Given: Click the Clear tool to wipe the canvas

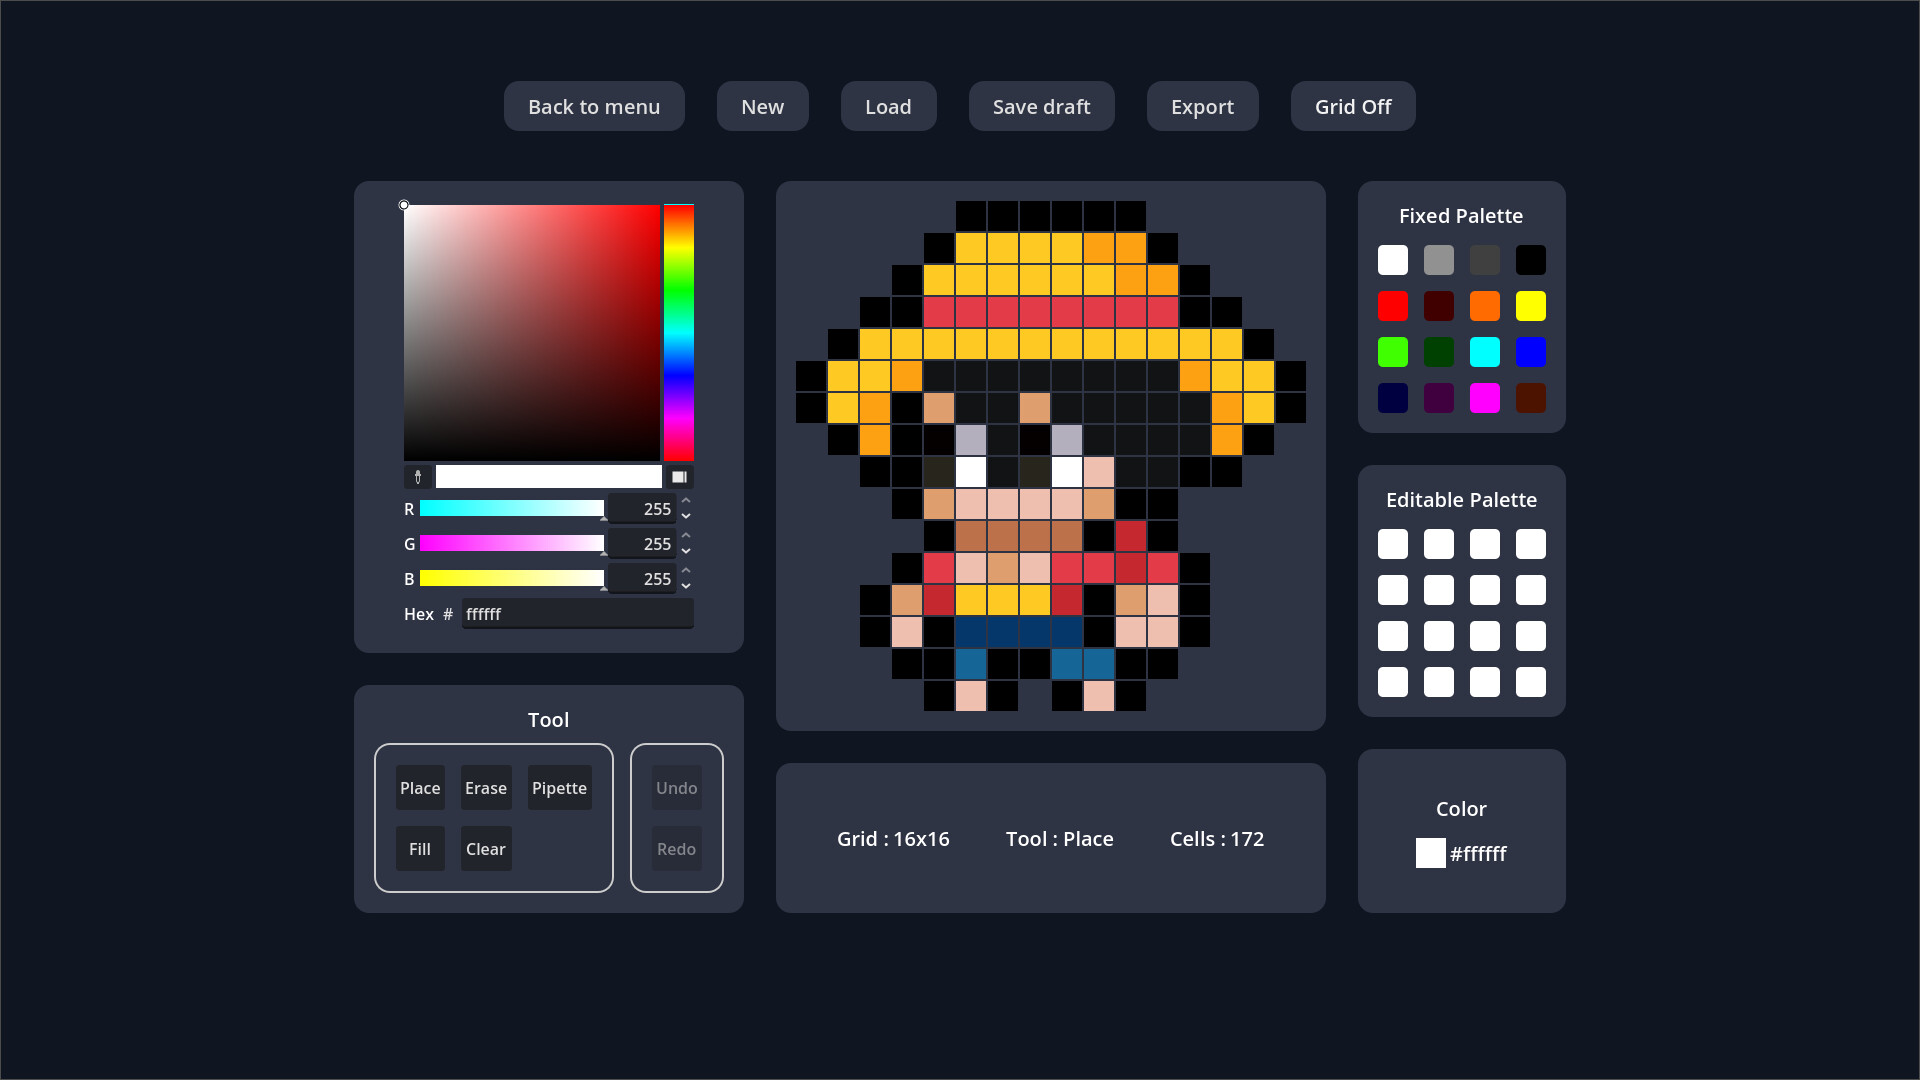Looking at the screenshot, I should (x=485, y=848).
